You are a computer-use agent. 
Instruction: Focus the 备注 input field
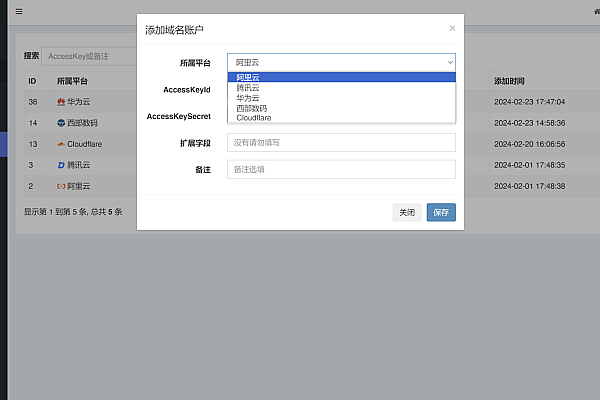(341, 169)
